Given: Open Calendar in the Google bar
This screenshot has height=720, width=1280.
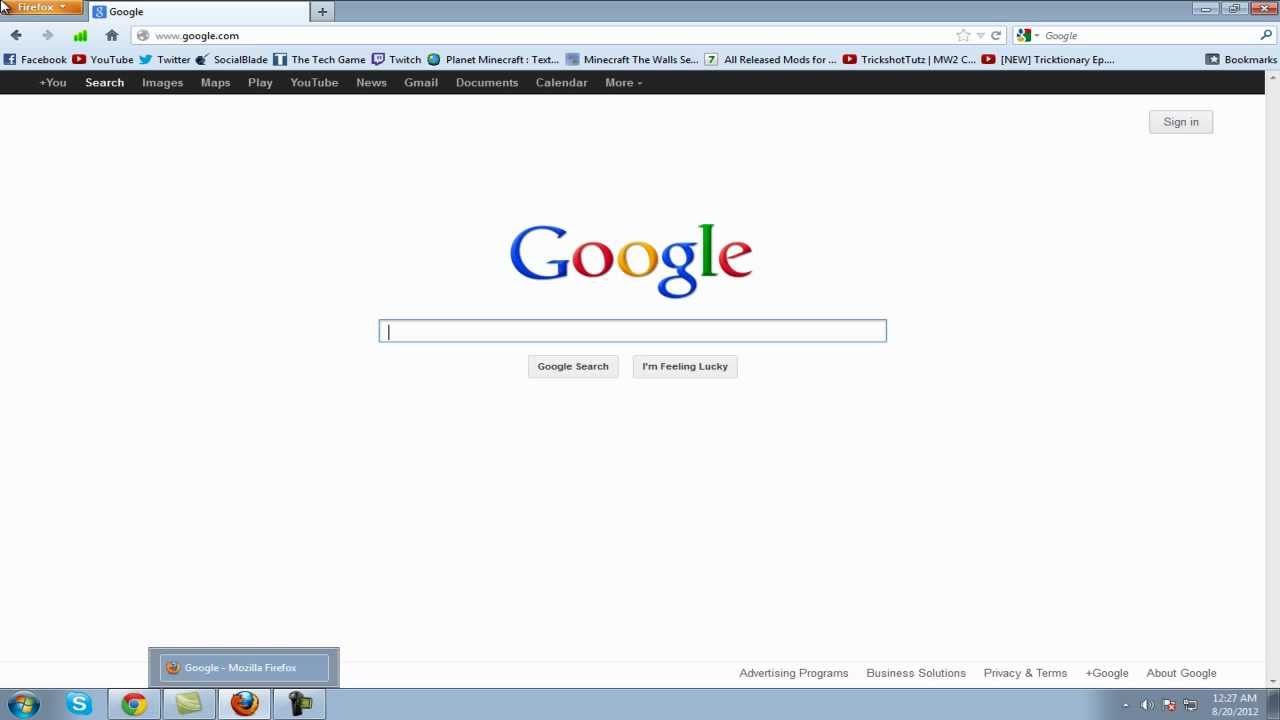Looking at the screenshot, I should pos(561,83).
